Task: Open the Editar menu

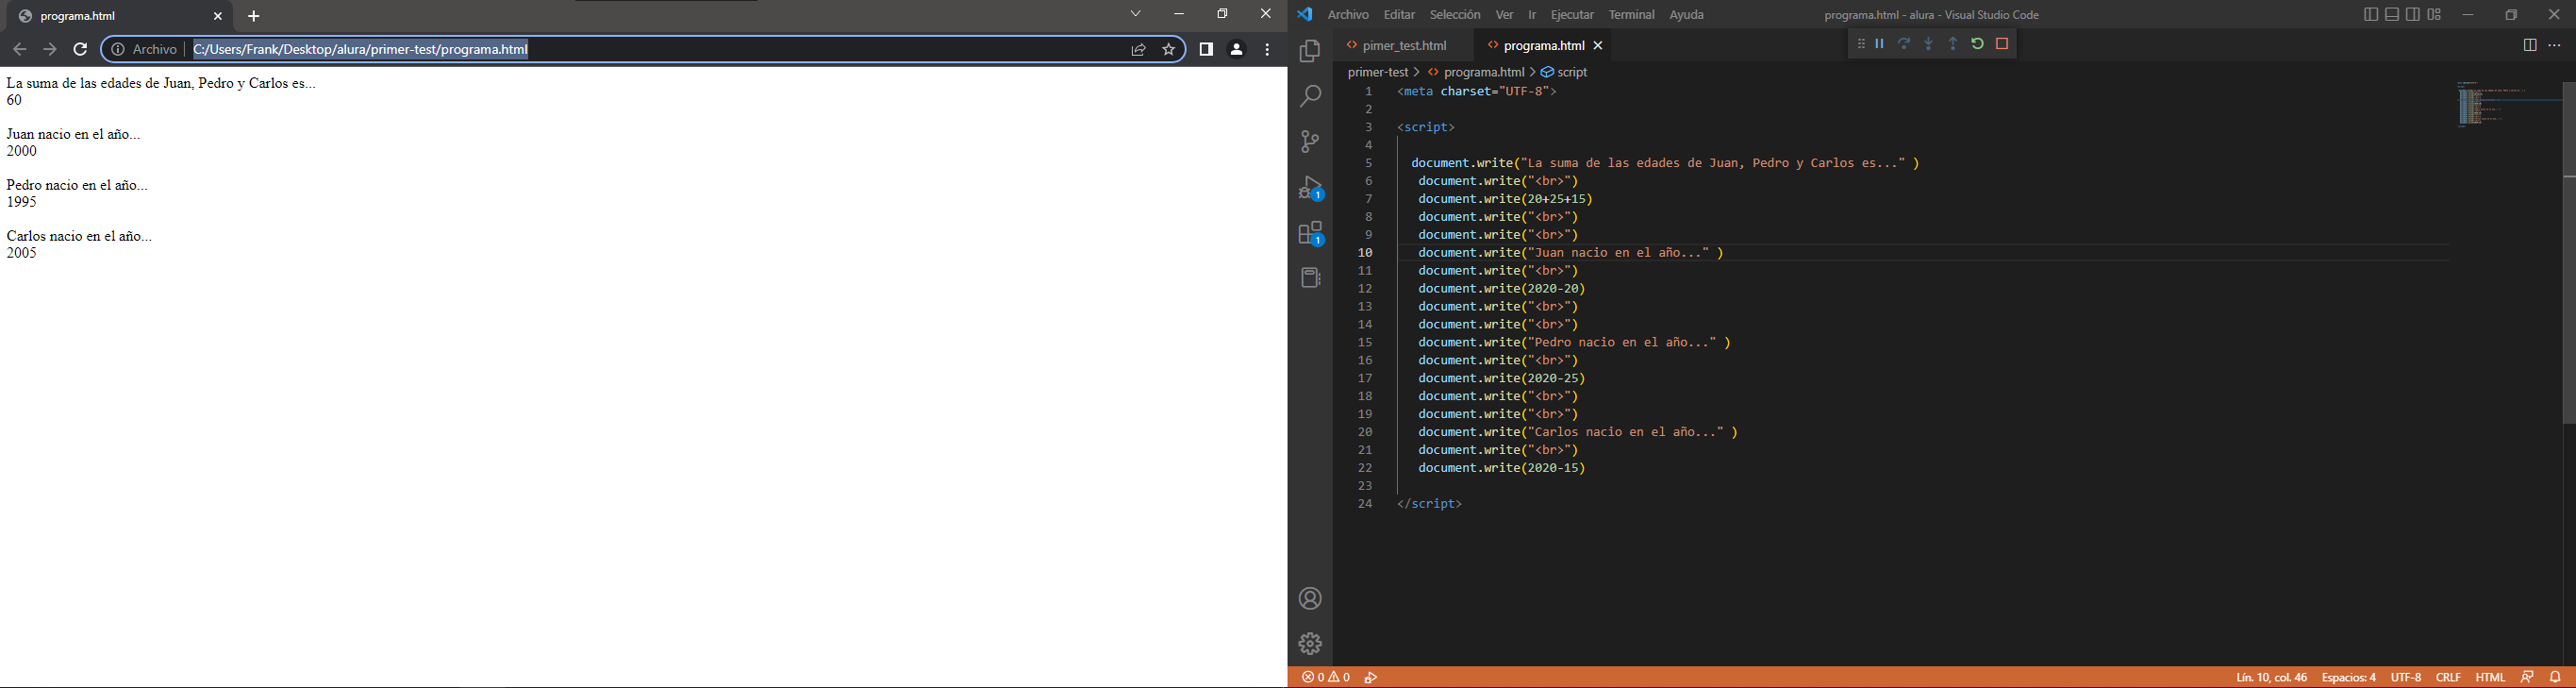Action: pos(1399,15)
